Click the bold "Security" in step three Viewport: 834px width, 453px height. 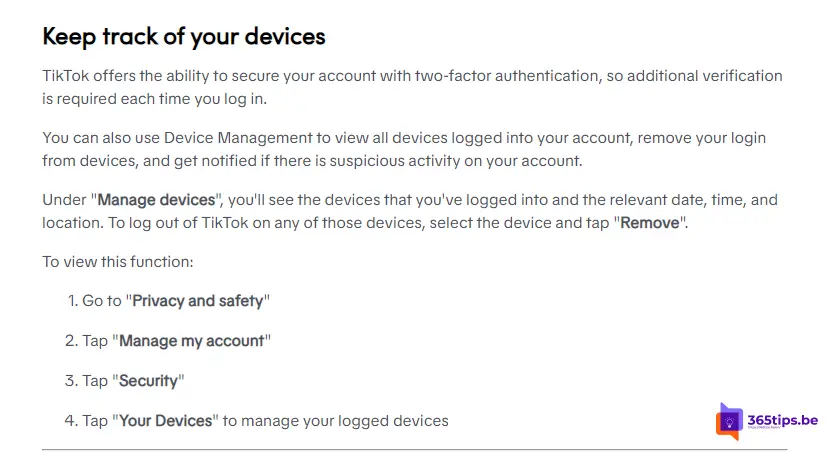tap(150, 381)
